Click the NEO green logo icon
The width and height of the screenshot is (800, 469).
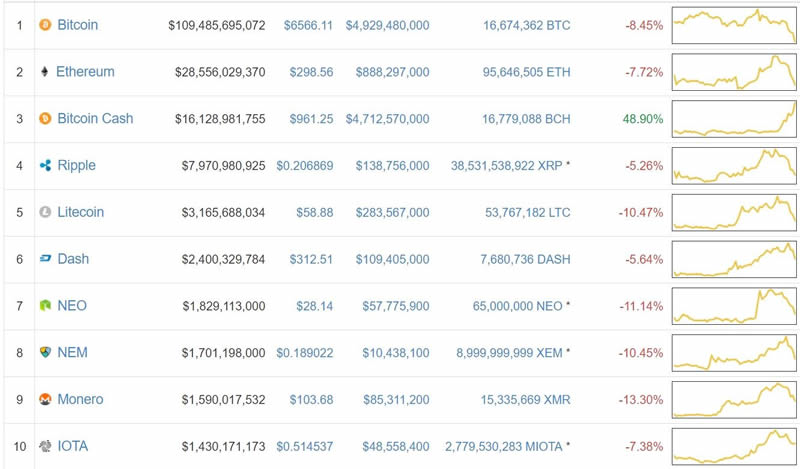pos(44,306)
